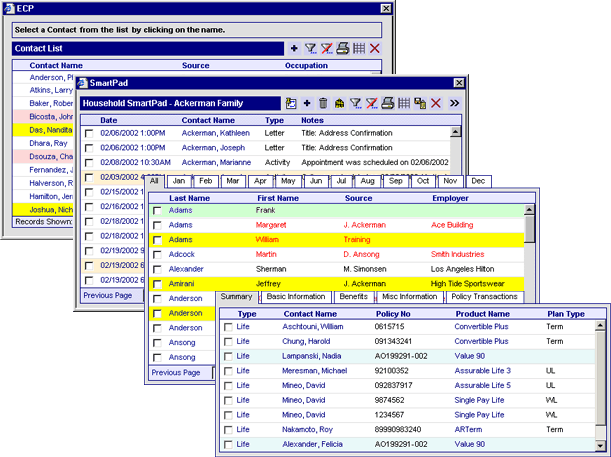Open the Policy Transactions tab
Screen dimensions: 611x457
click(x=484, y=297)
